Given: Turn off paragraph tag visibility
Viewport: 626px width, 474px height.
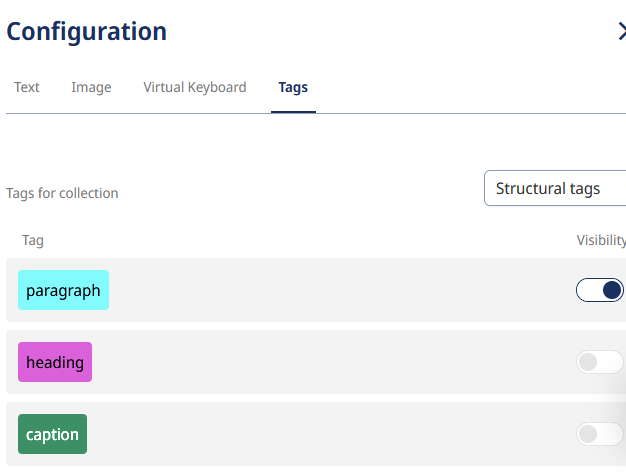Looking at the screenshot, I should [x=600, y=290].
